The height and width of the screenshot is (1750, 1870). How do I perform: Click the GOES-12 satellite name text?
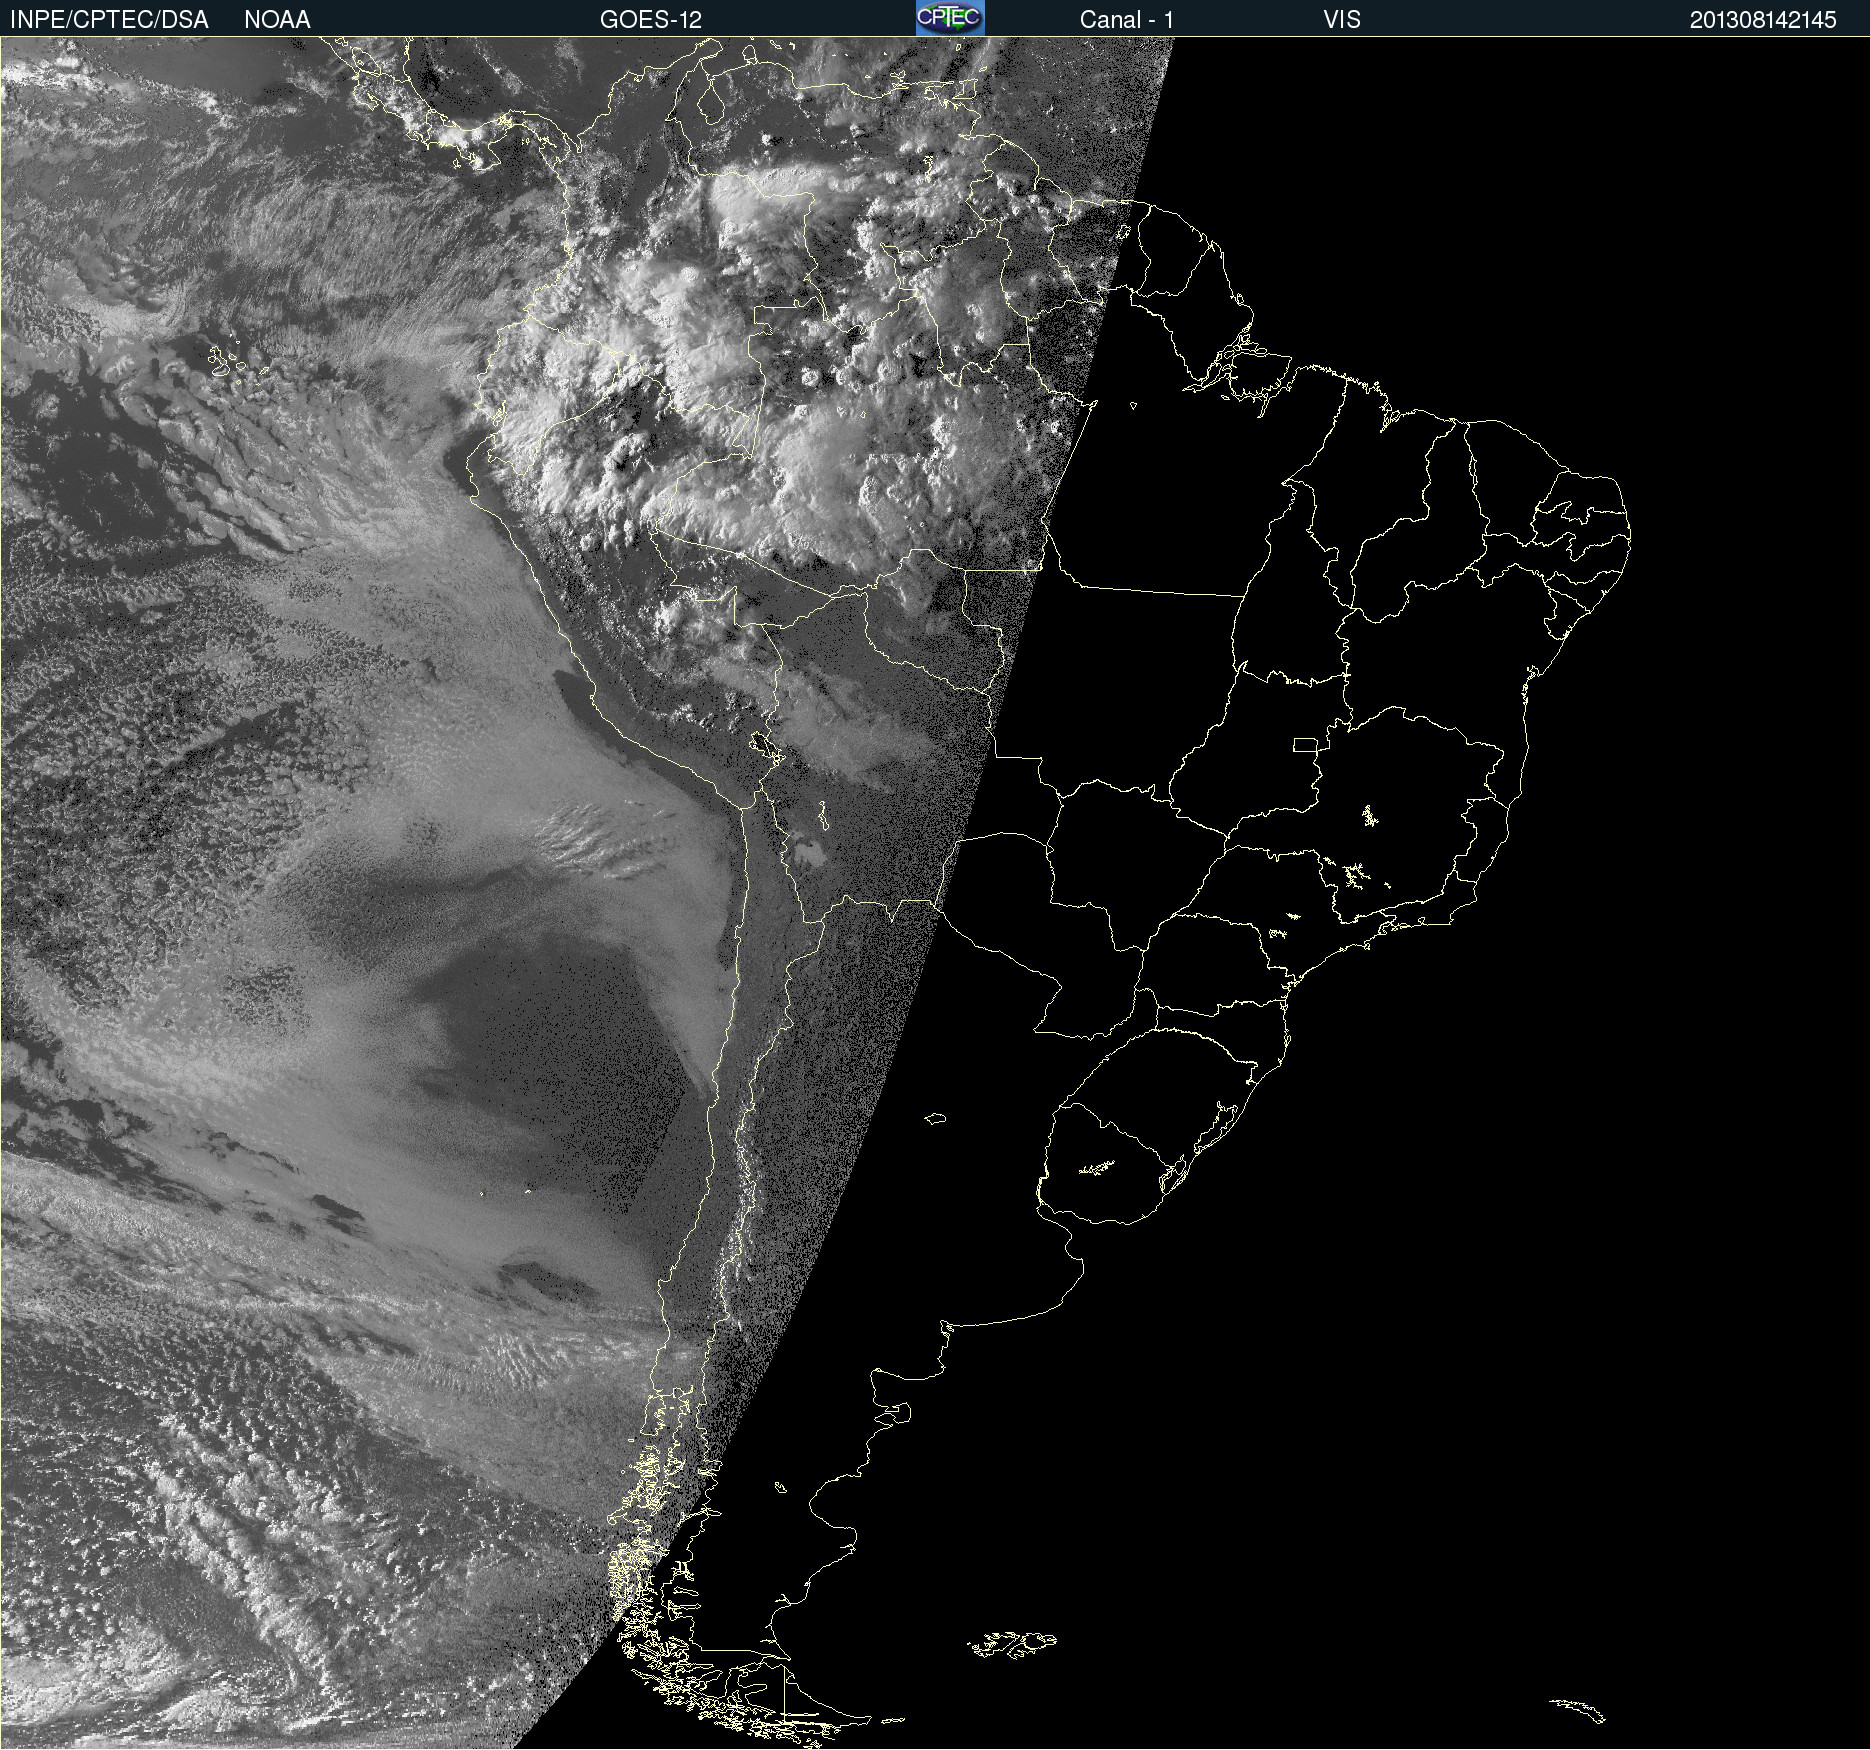point(651,20)
